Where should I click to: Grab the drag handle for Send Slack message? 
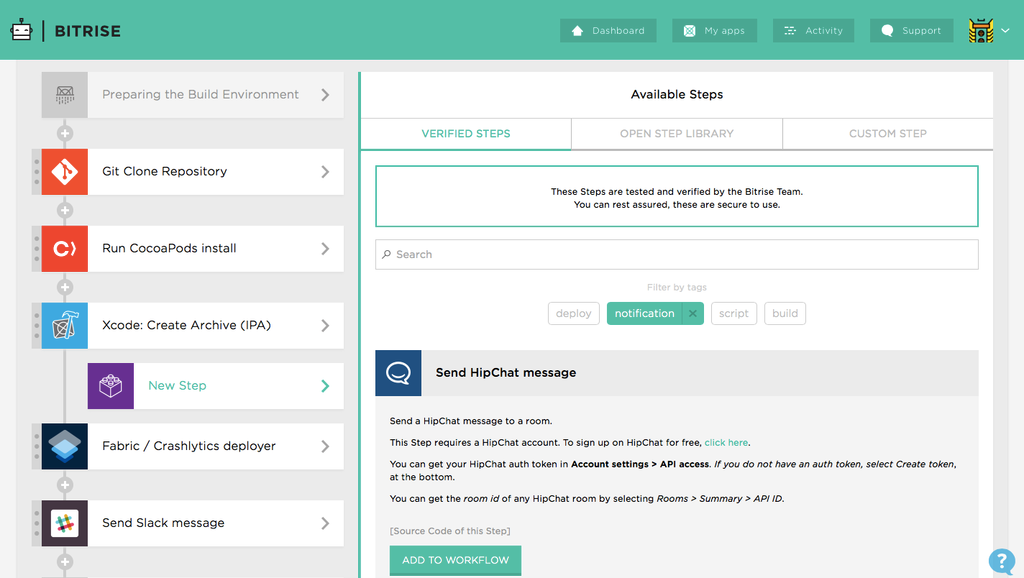37,523
